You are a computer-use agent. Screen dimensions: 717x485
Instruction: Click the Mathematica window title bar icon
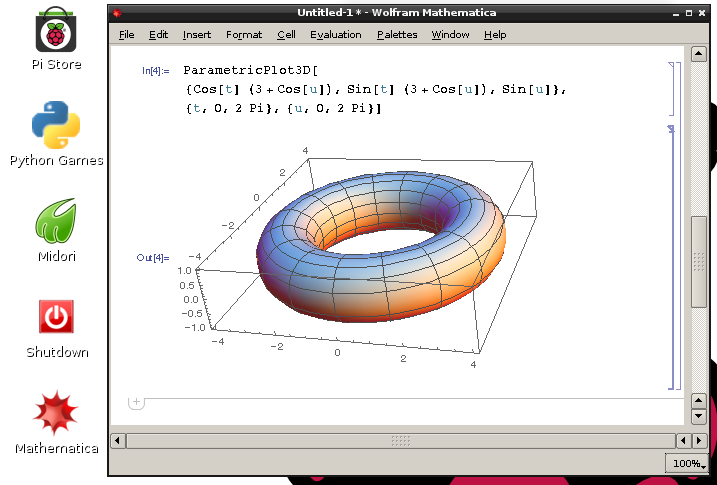coord(117,13)
